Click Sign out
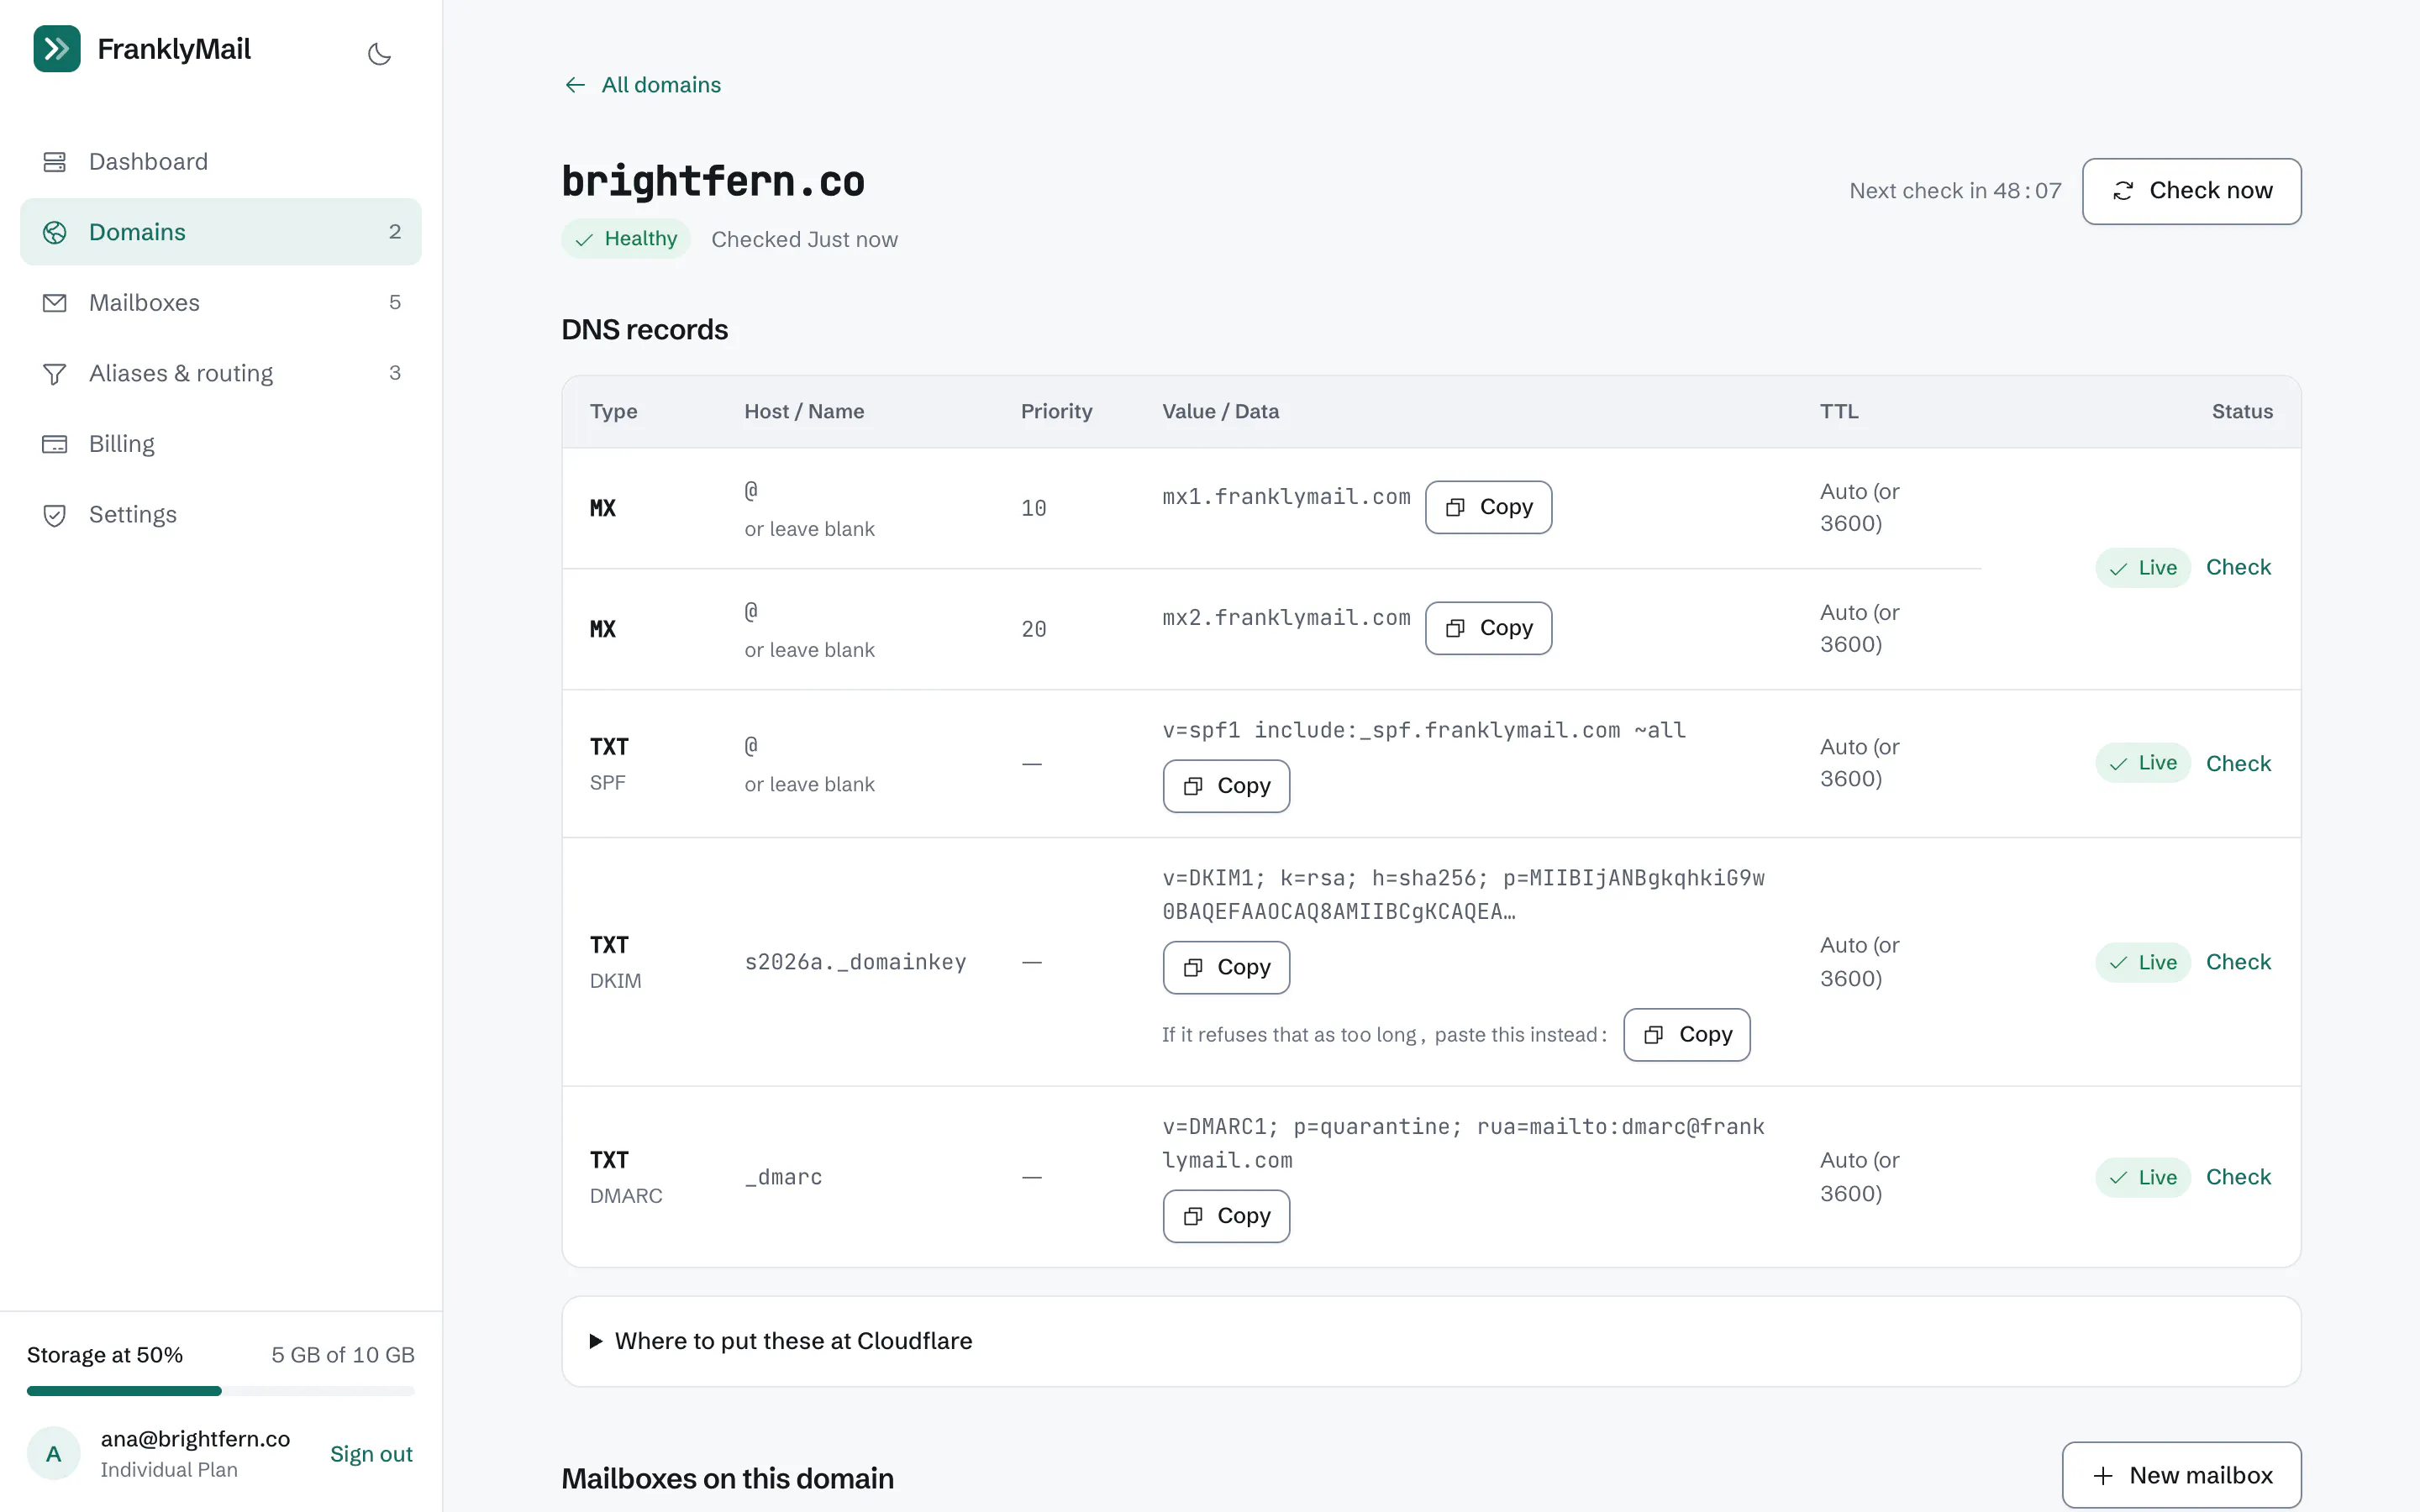 click(371, 1454)
